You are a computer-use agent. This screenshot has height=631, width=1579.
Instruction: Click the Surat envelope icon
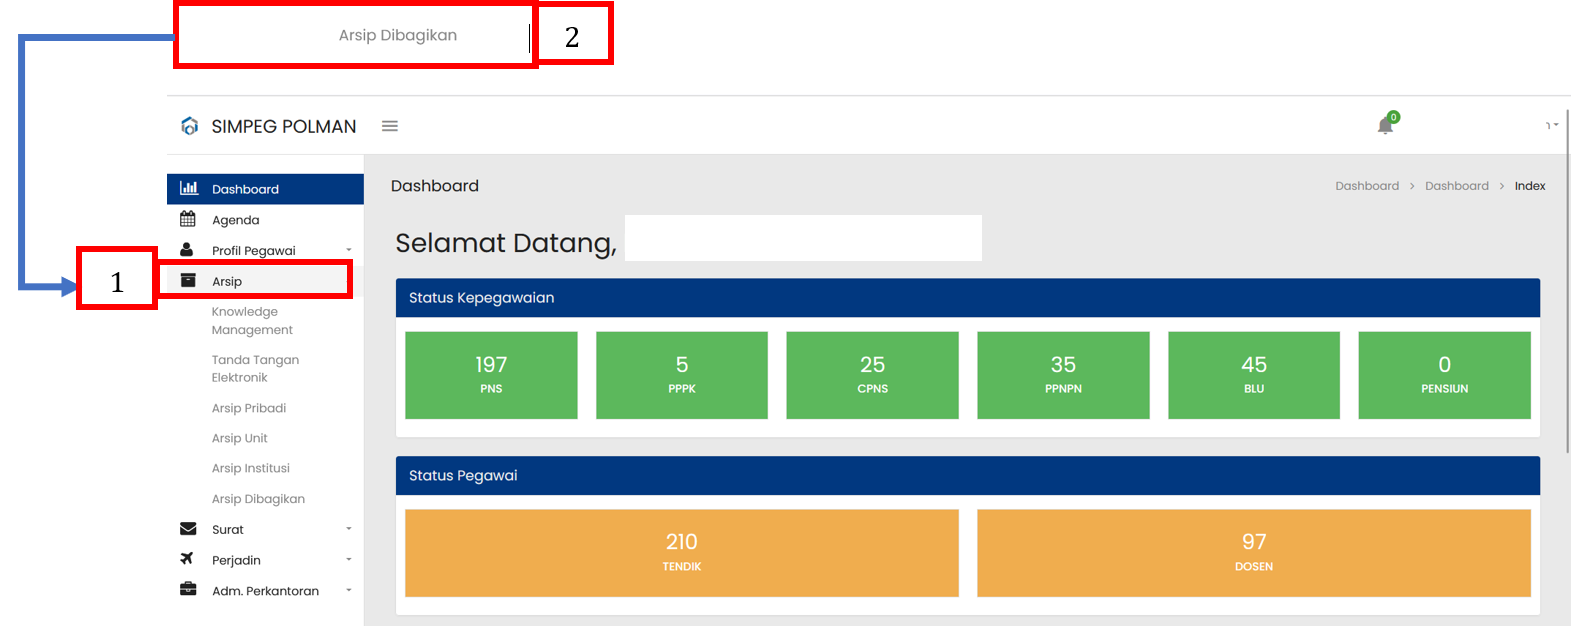(188, 529)
